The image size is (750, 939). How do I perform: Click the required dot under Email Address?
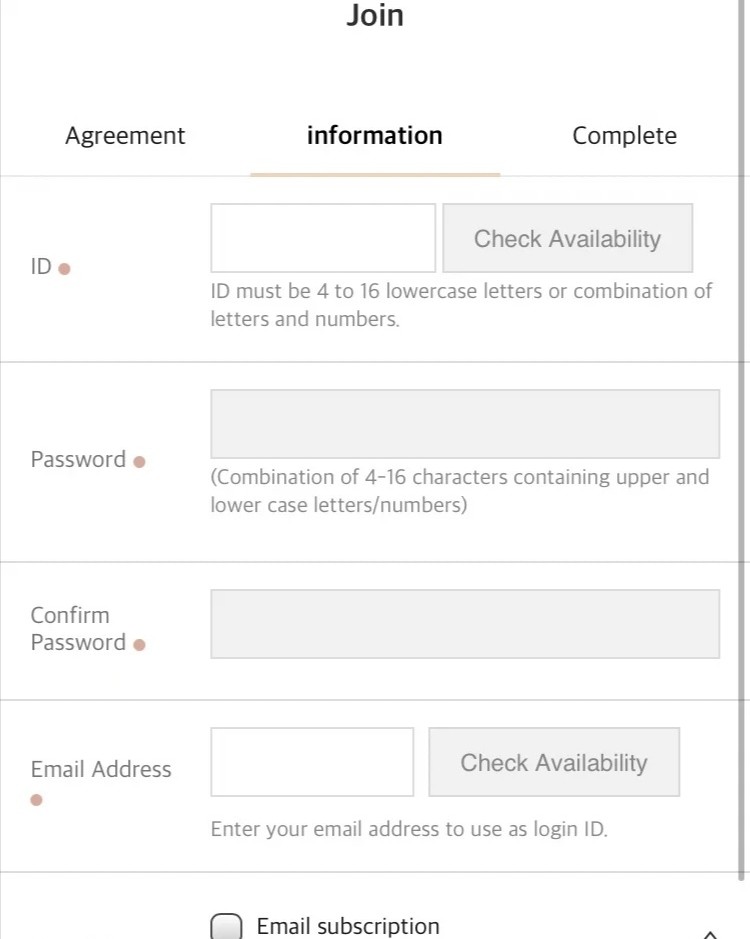point(36,799)
